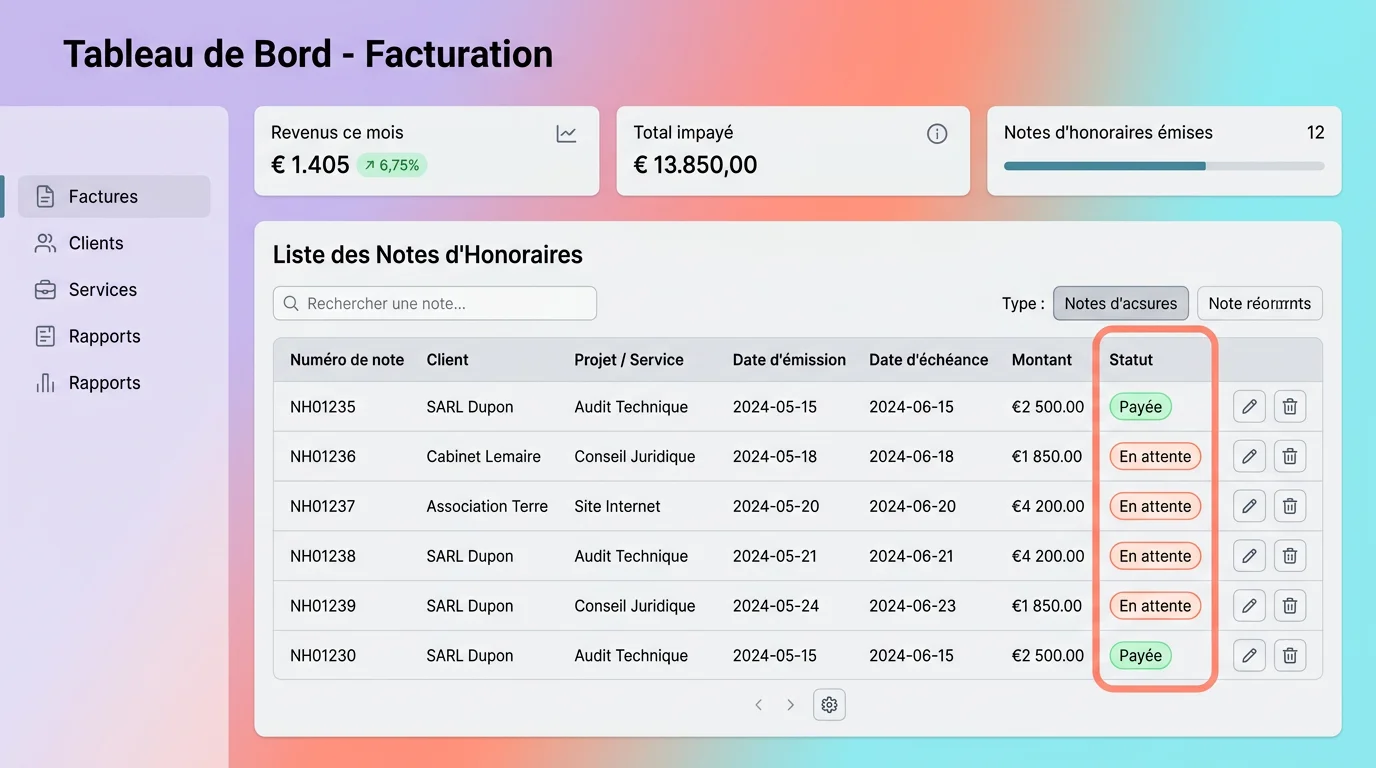The height and width of the screenshot is (768, 1376).
Task: Open the Payée status on the NH01230 row
Action: 1139,655
